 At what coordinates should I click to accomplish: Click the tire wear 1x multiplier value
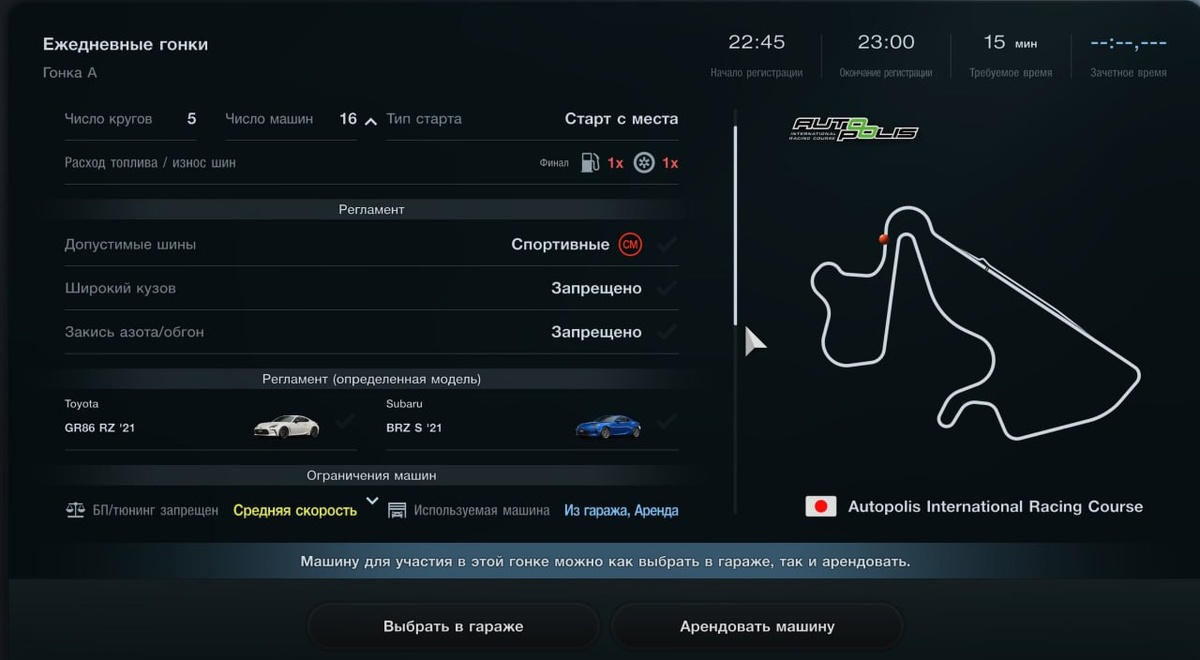[669, 162]
